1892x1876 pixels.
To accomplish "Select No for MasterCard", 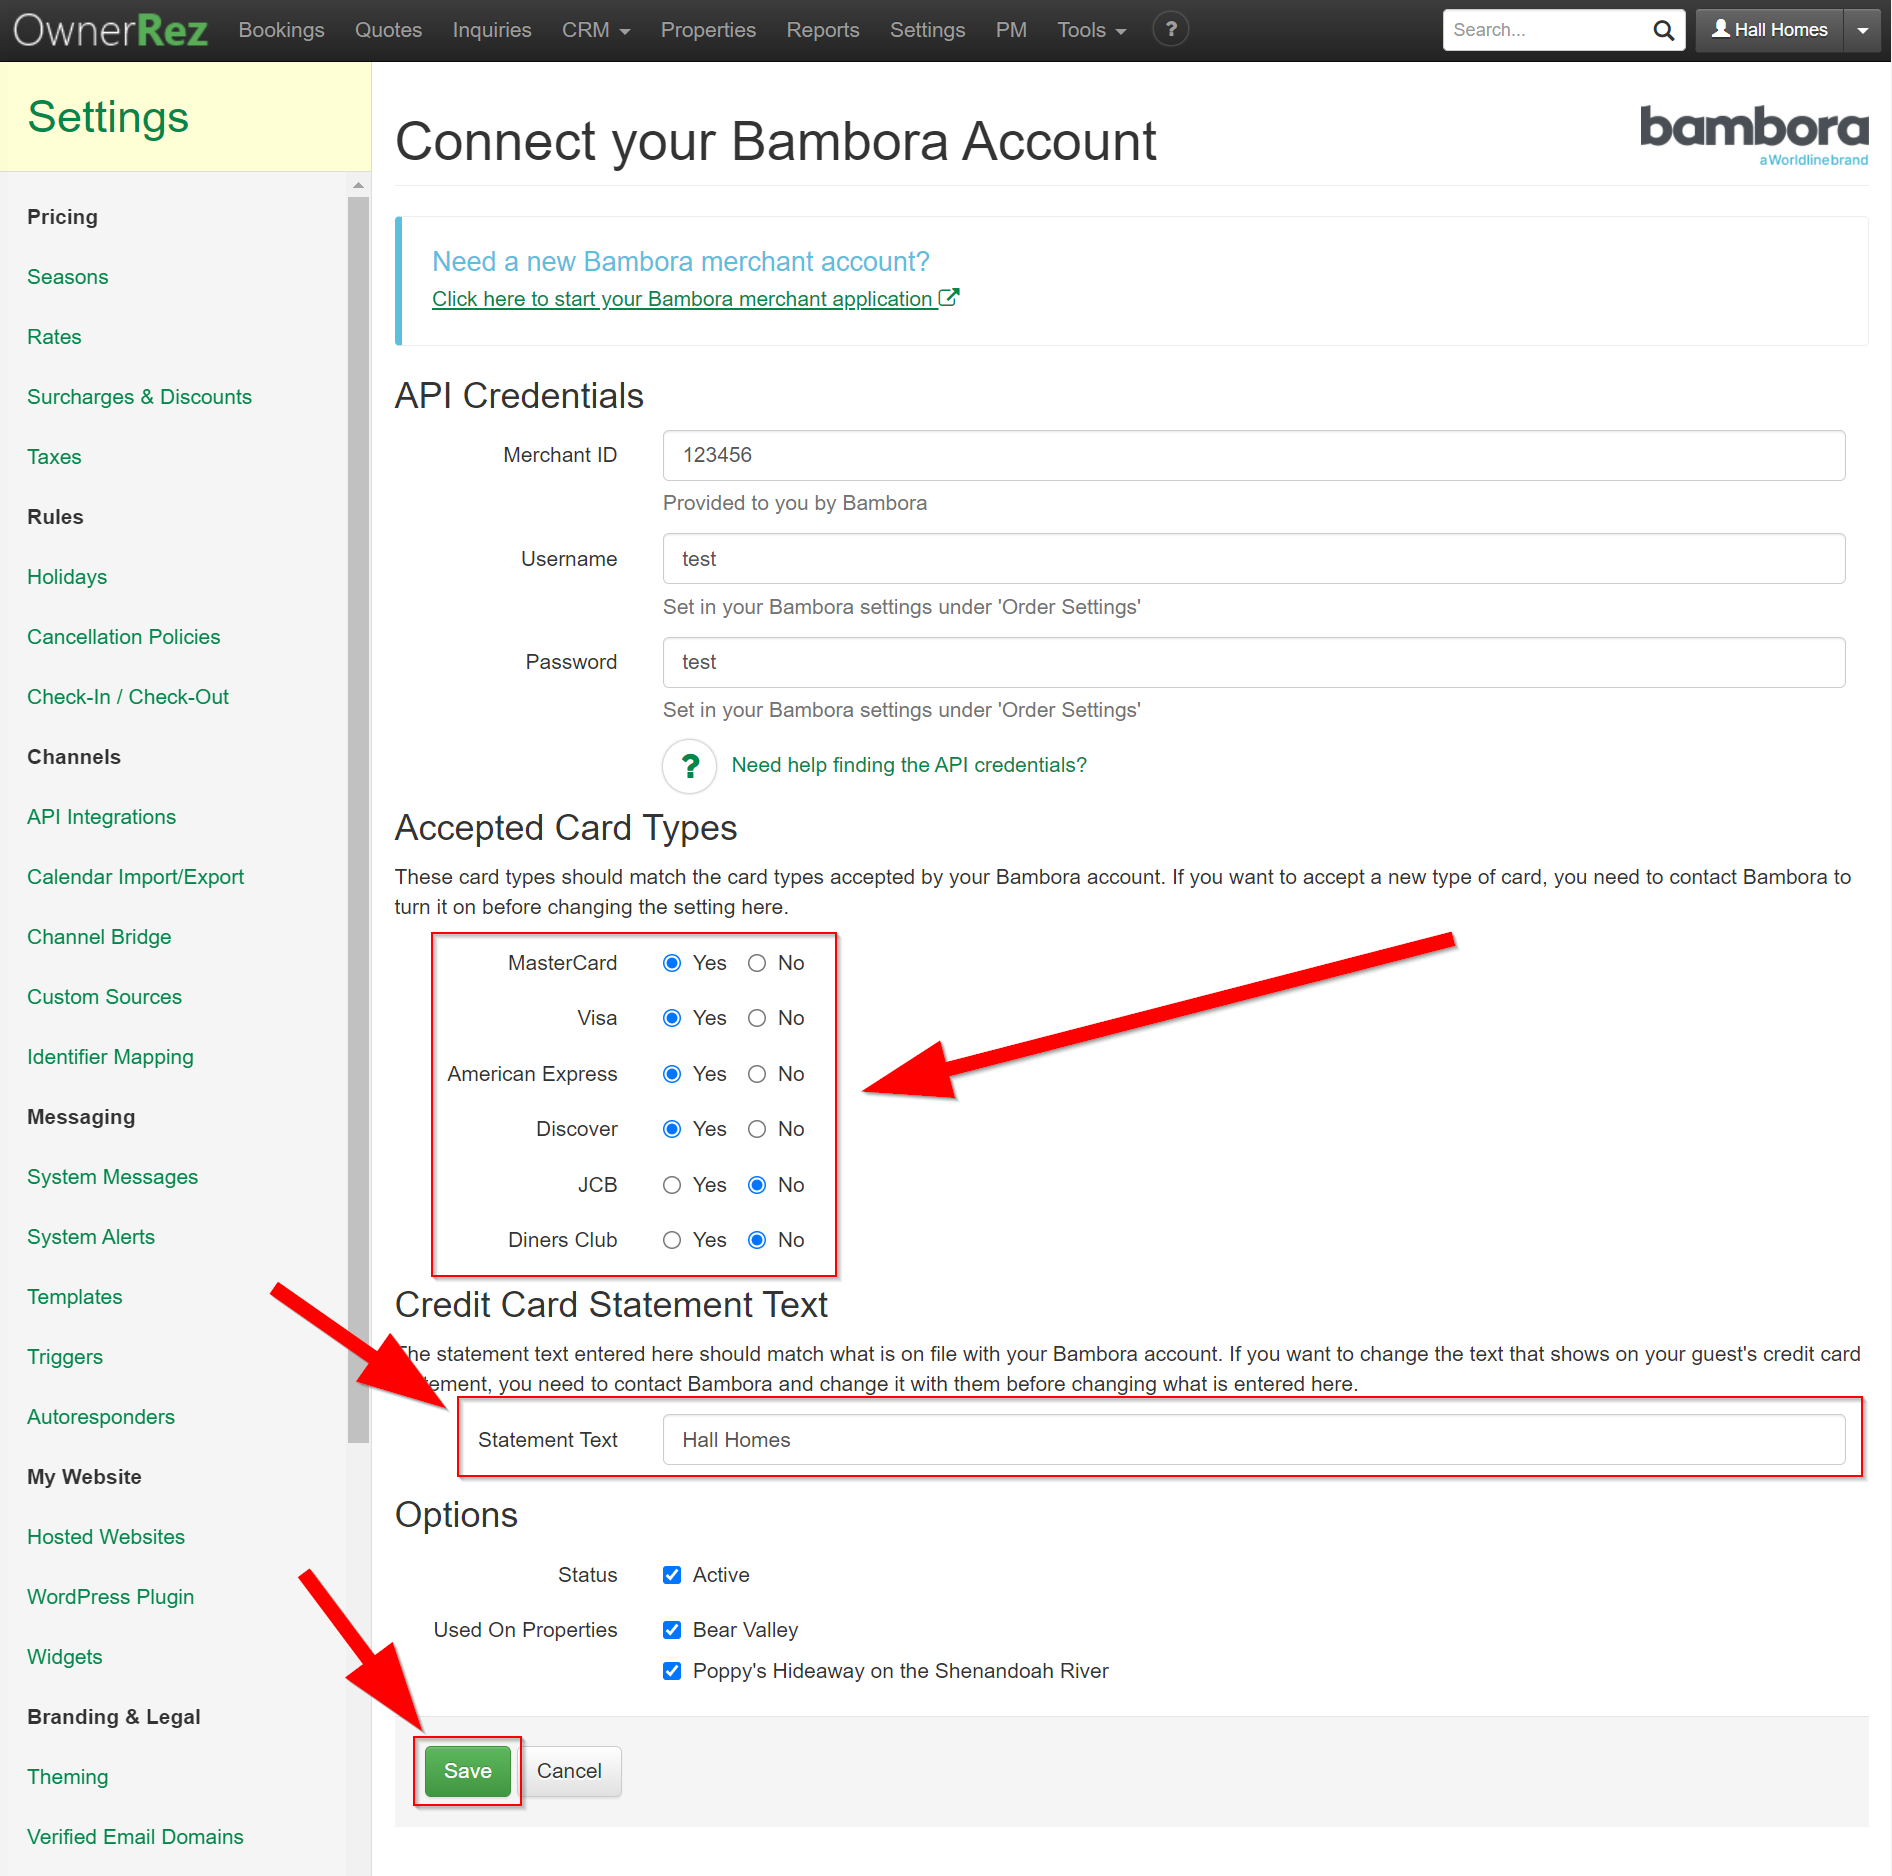I will point(757,963).
